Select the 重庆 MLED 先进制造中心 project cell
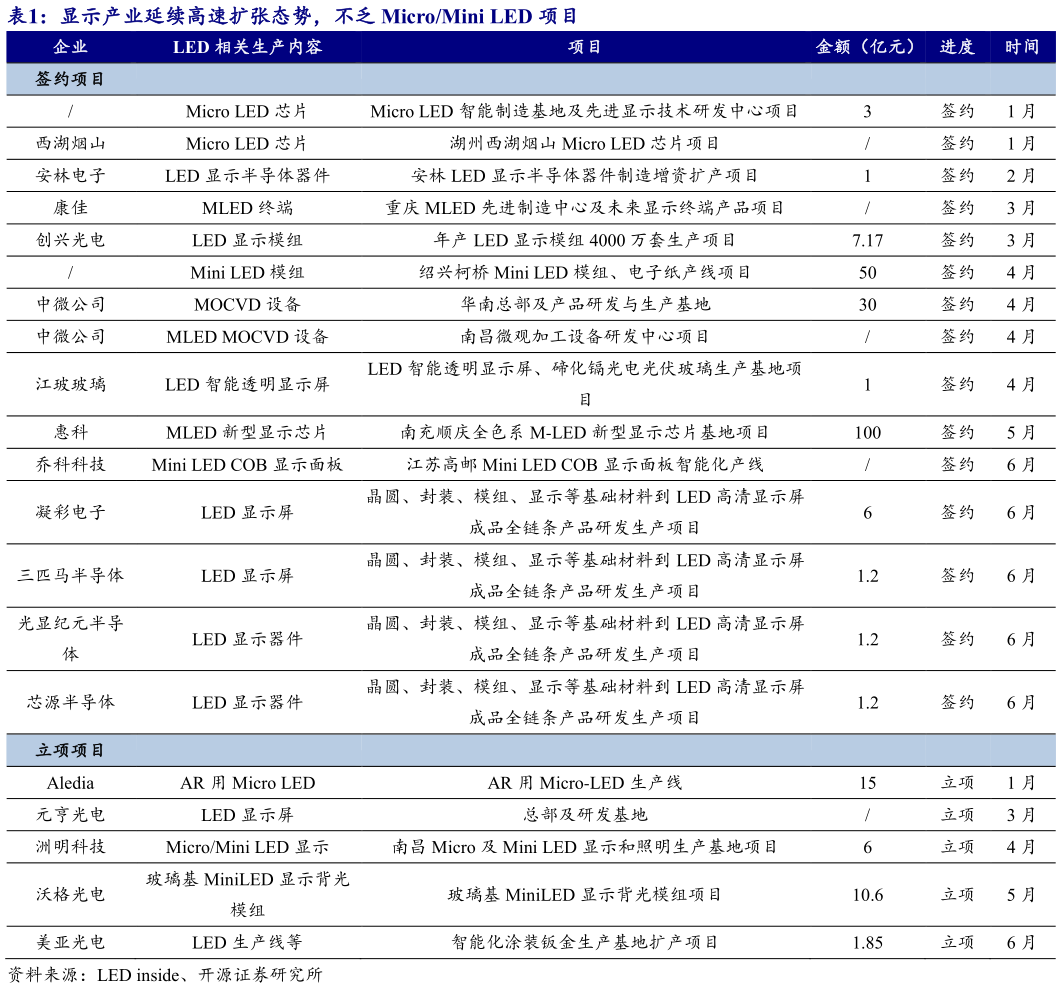1061x988 pixels. click(584, 208)
